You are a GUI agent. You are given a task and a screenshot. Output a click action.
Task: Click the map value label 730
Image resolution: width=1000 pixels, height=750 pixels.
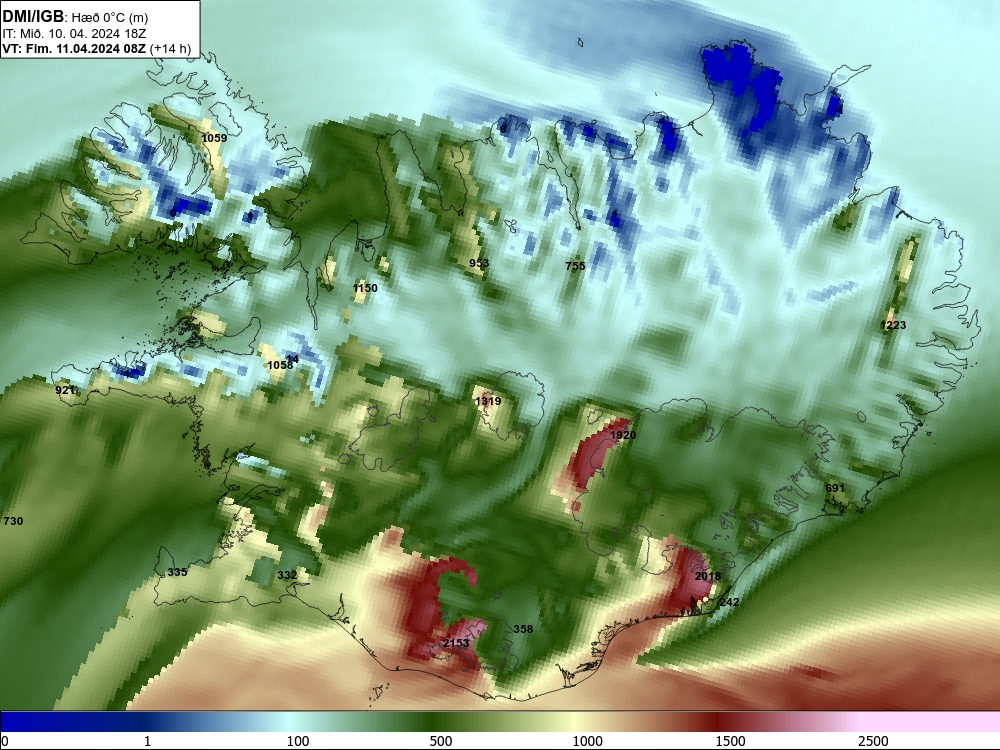pos(13,521)
